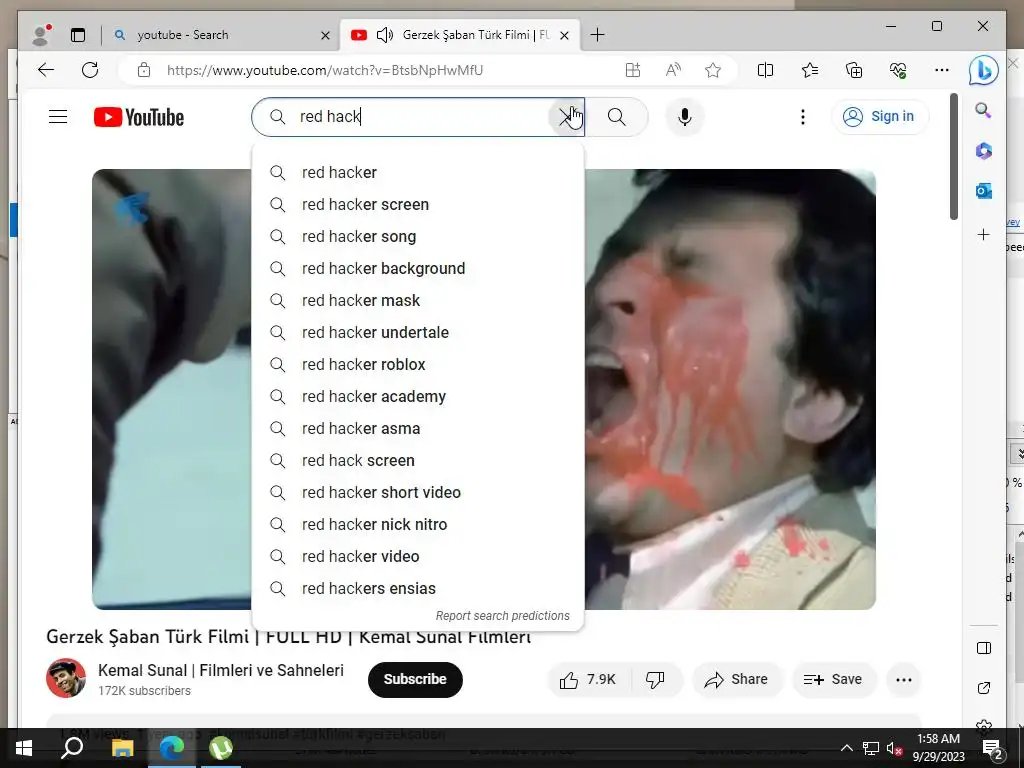
Task: Add a sidebar app with plus
Action: point(984,234)
